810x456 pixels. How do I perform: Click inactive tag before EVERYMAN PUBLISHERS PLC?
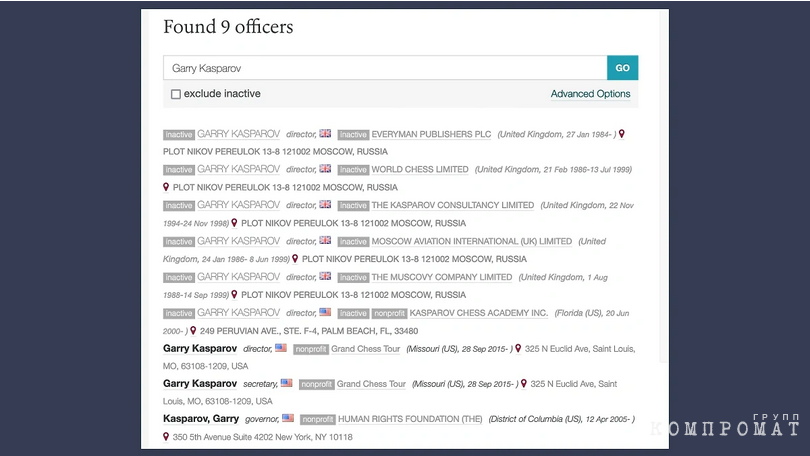point(353,135)
